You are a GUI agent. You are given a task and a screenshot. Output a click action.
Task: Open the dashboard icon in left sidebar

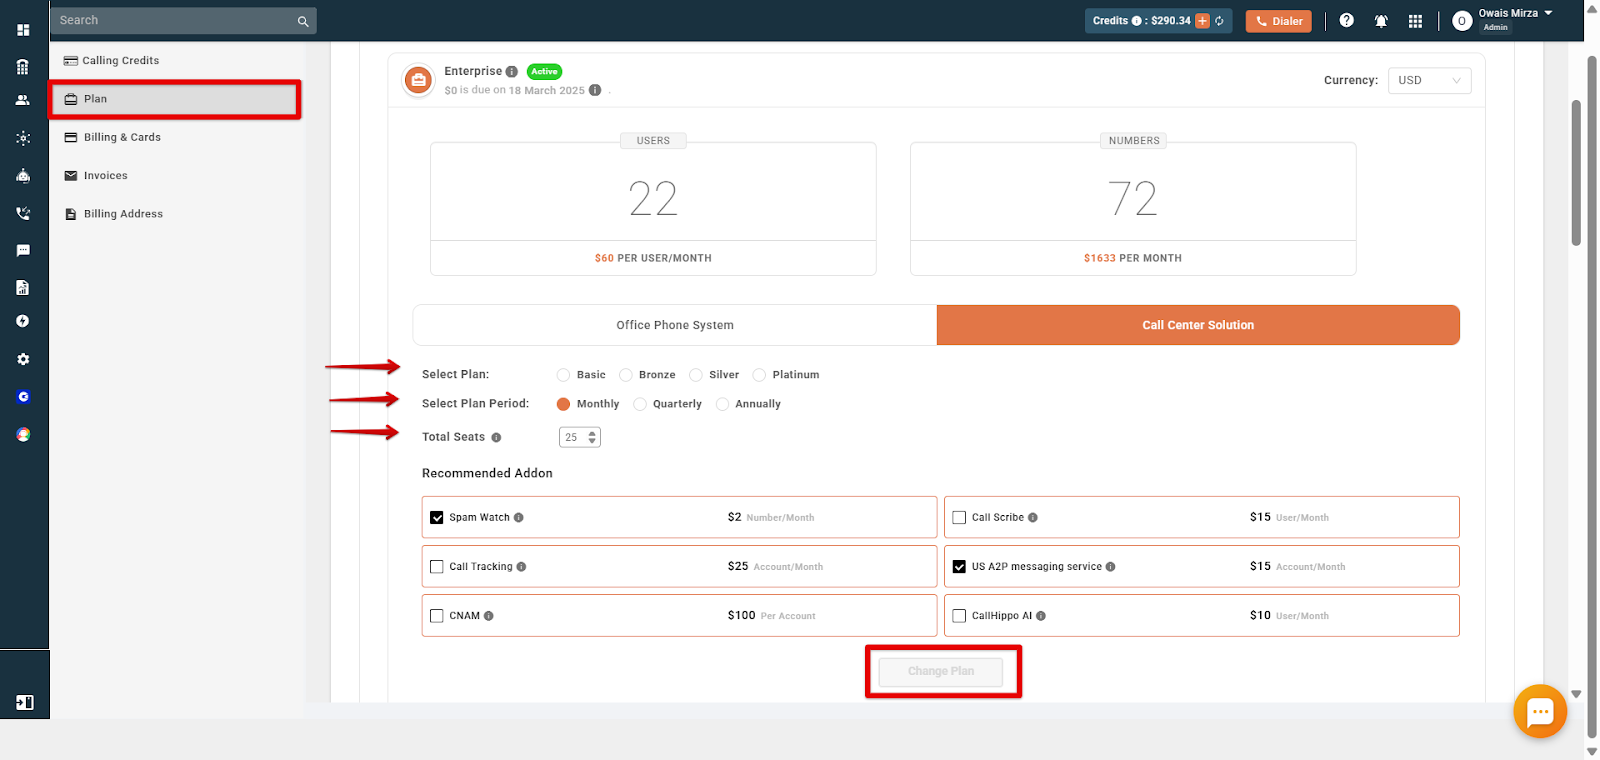click(x=23, y=30)
